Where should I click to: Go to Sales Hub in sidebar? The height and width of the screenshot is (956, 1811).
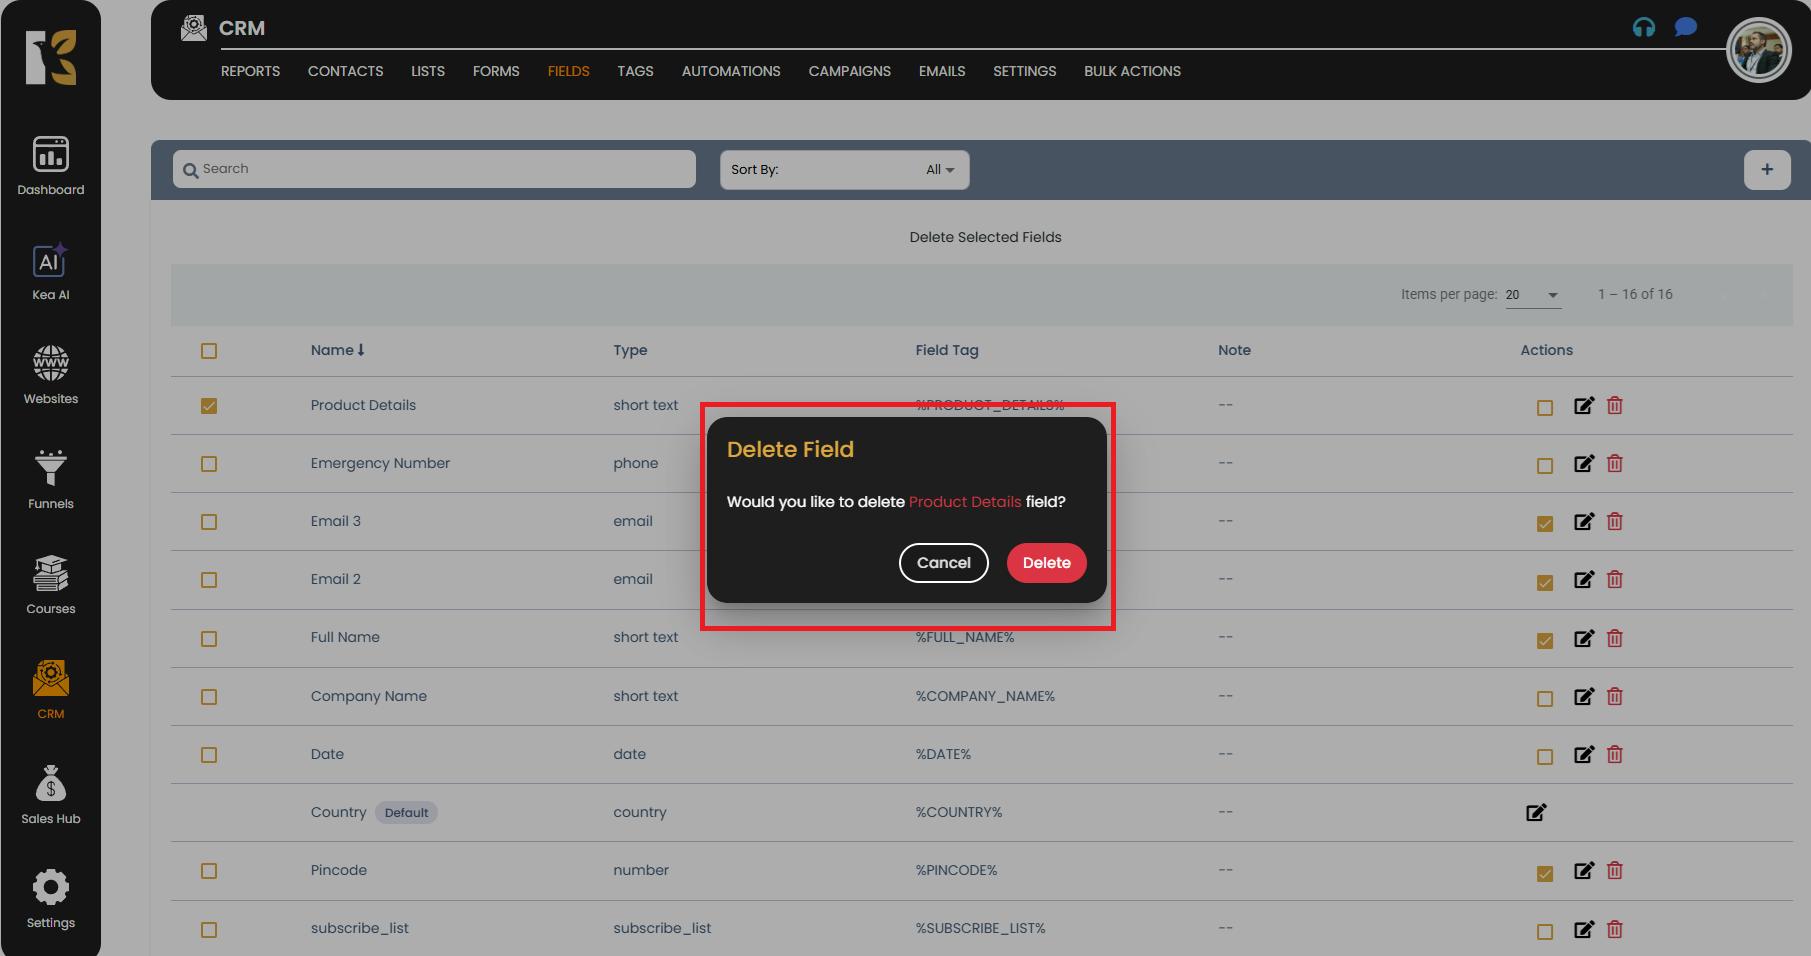50,795
